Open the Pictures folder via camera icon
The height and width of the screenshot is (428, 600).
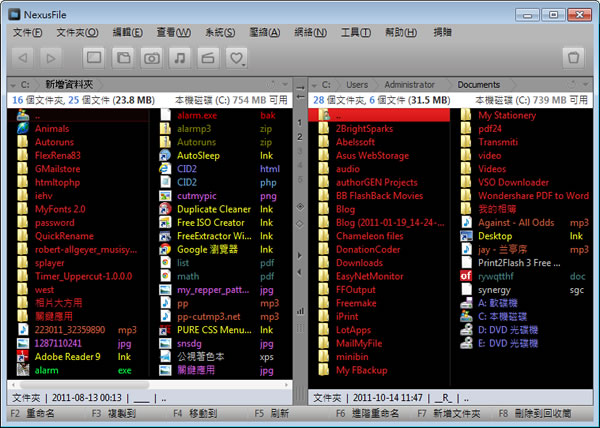[x=151, y=59]
